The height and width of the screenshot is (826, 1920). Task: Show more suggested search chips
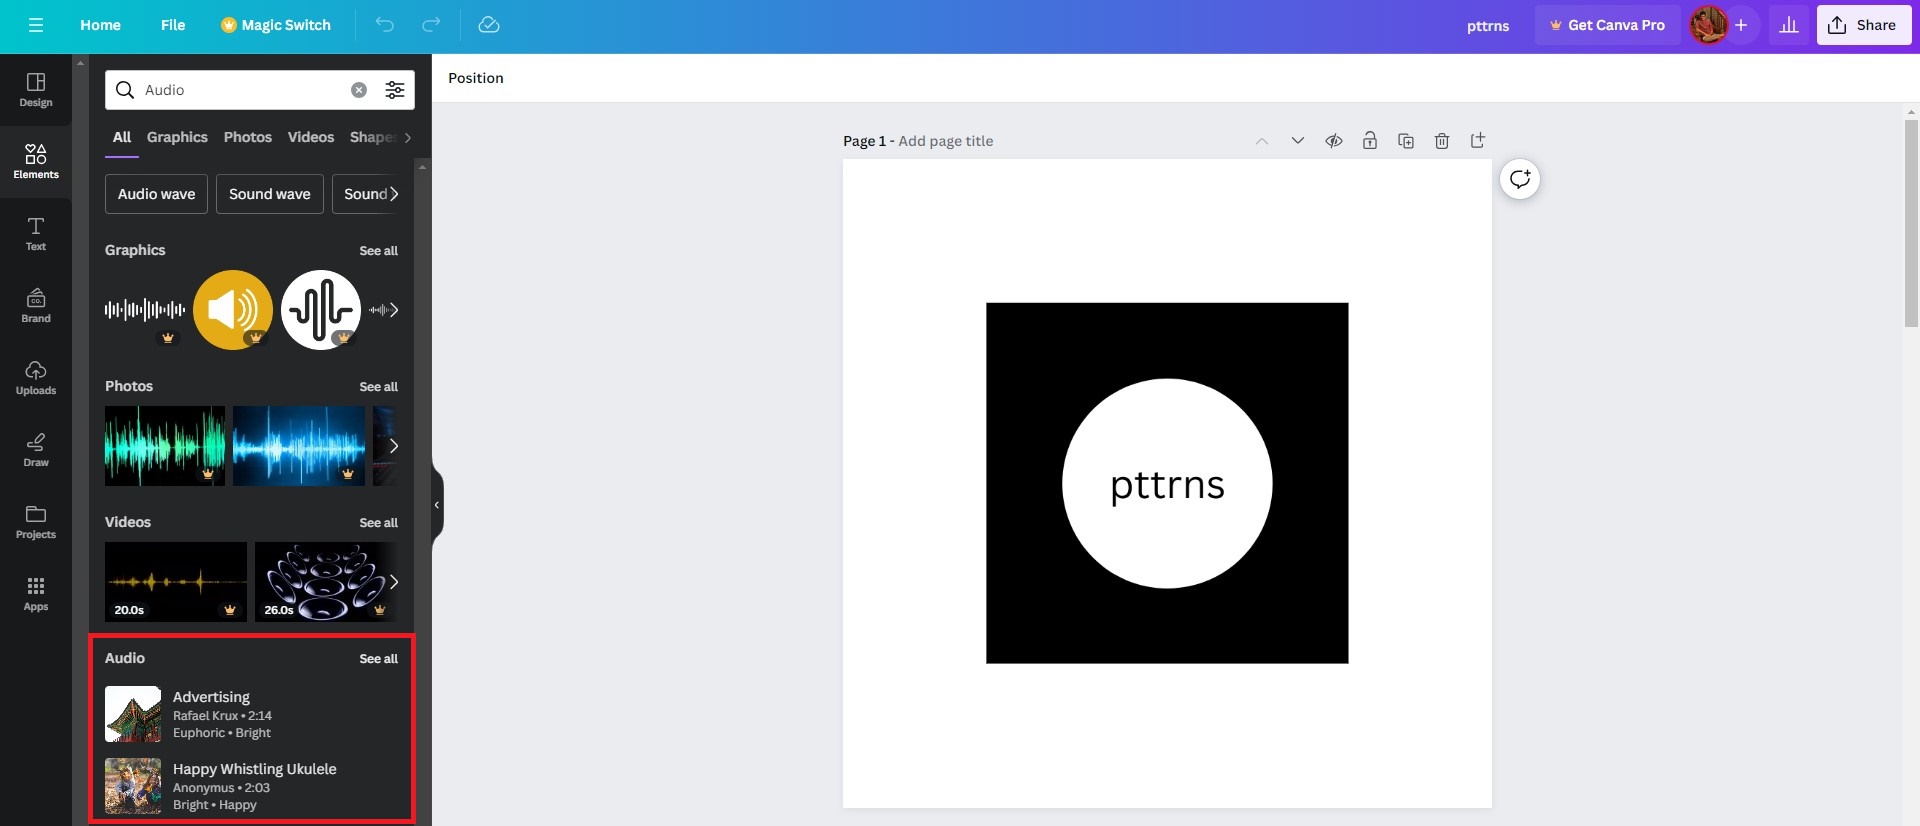pyautogui.click(x=394, y=194)
